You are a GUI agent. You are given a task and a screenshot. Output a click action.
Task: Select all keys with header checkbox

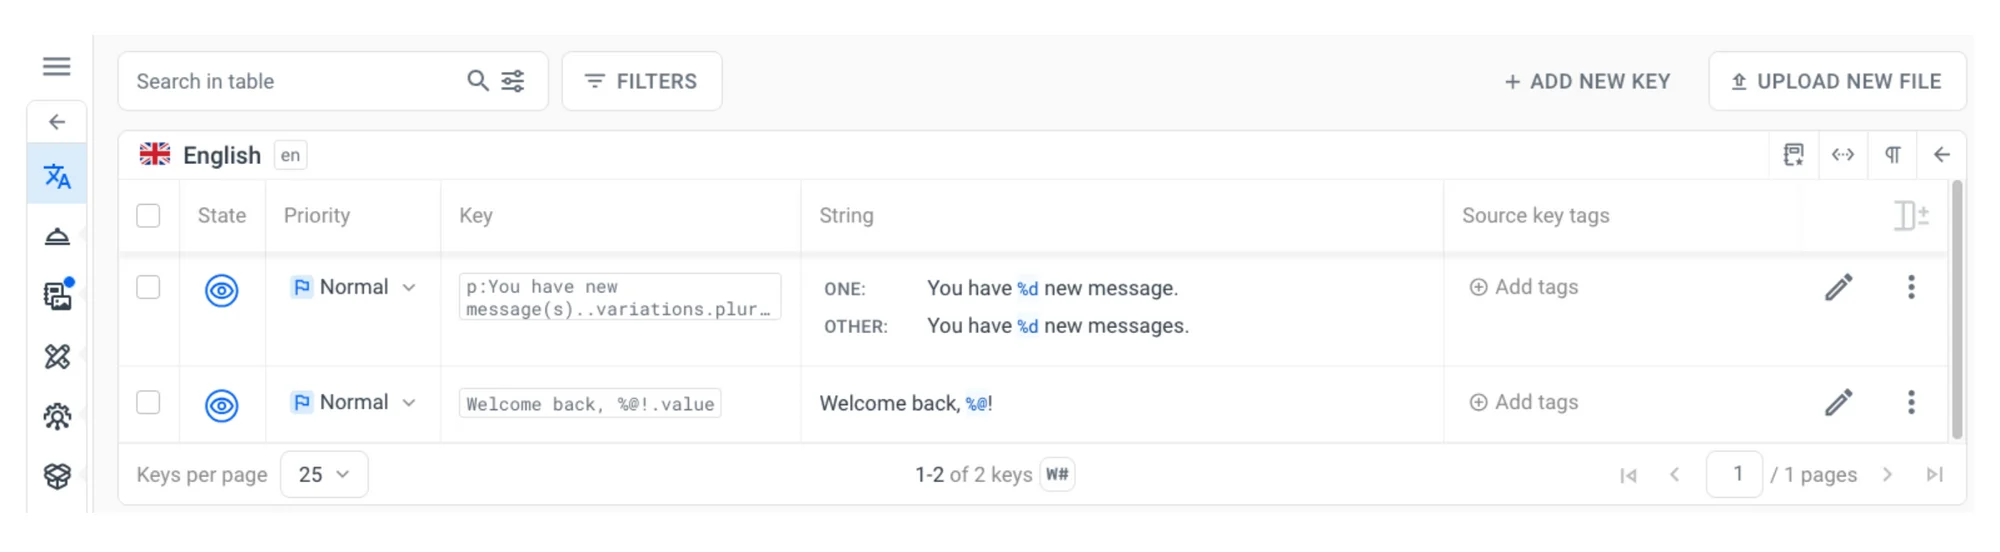tap(148, 216)
